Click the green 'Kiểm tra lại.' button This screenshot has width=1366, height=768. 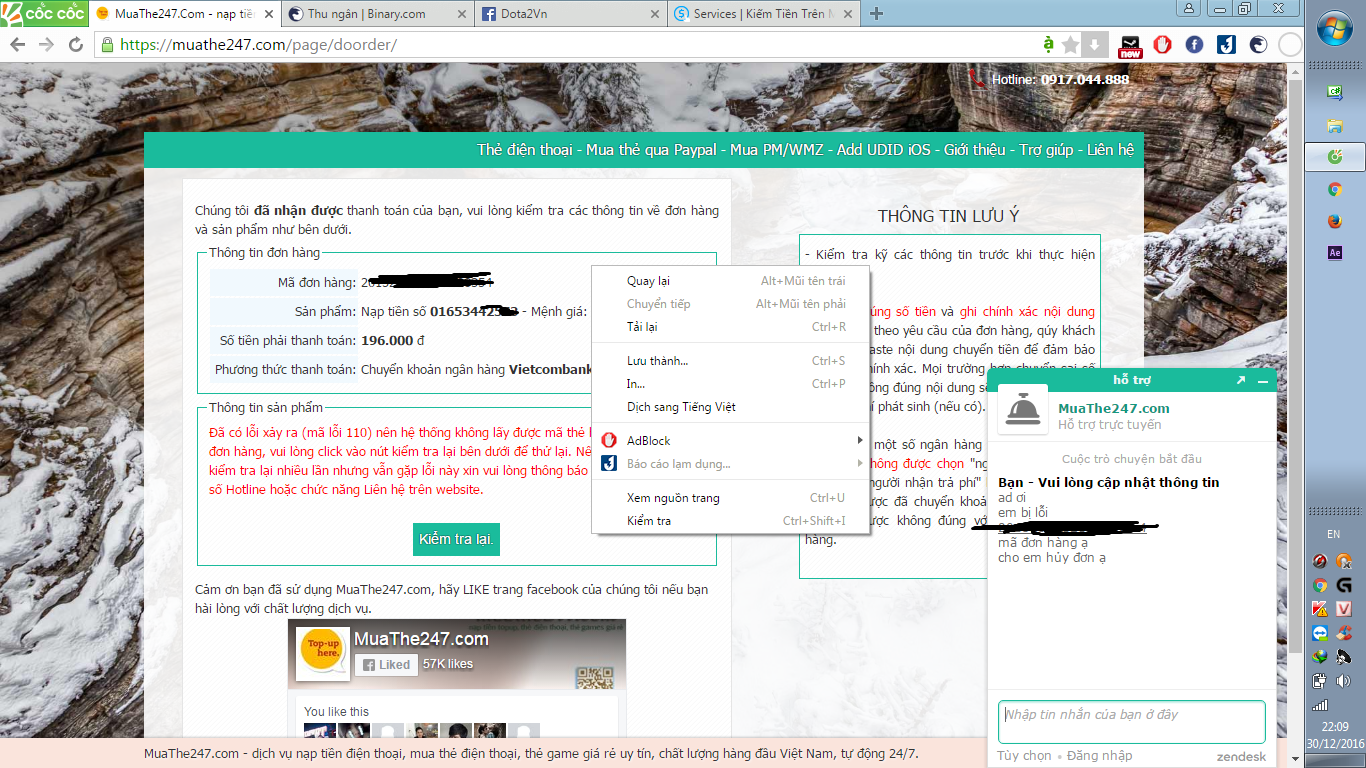click(x=456, y=539)
